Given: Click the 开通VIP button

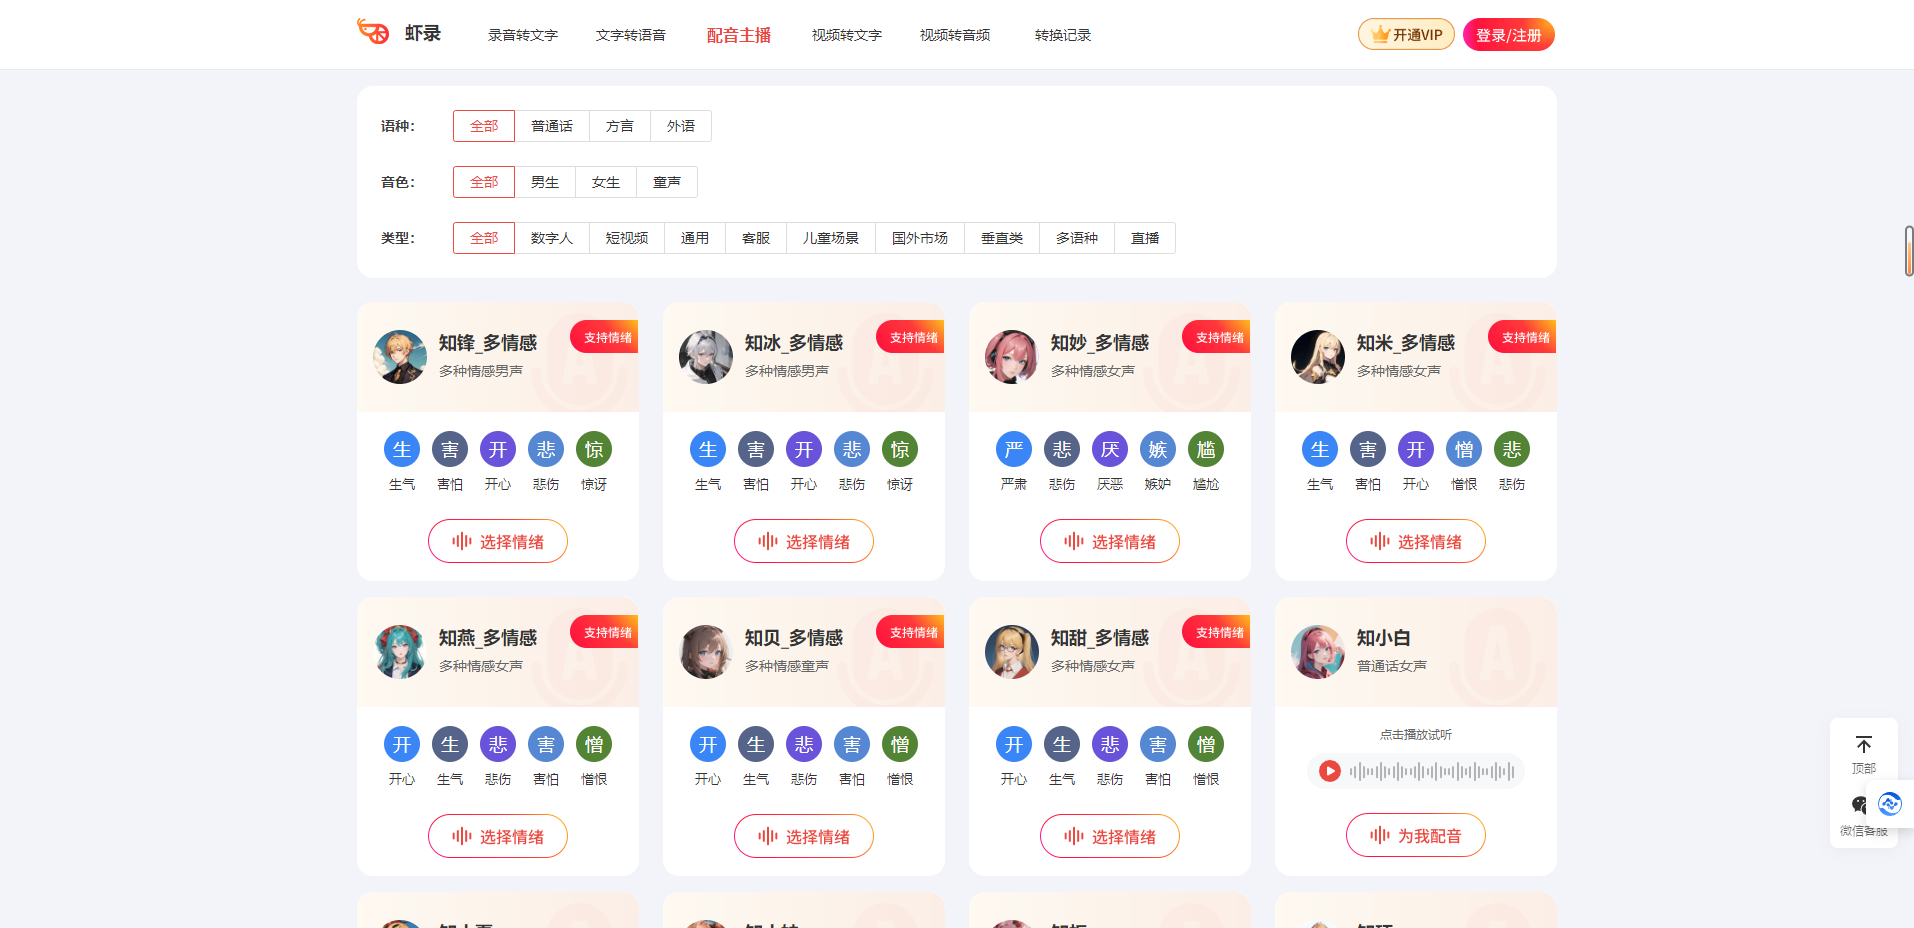Looking at the screenshot, I should pos(1406,35).
